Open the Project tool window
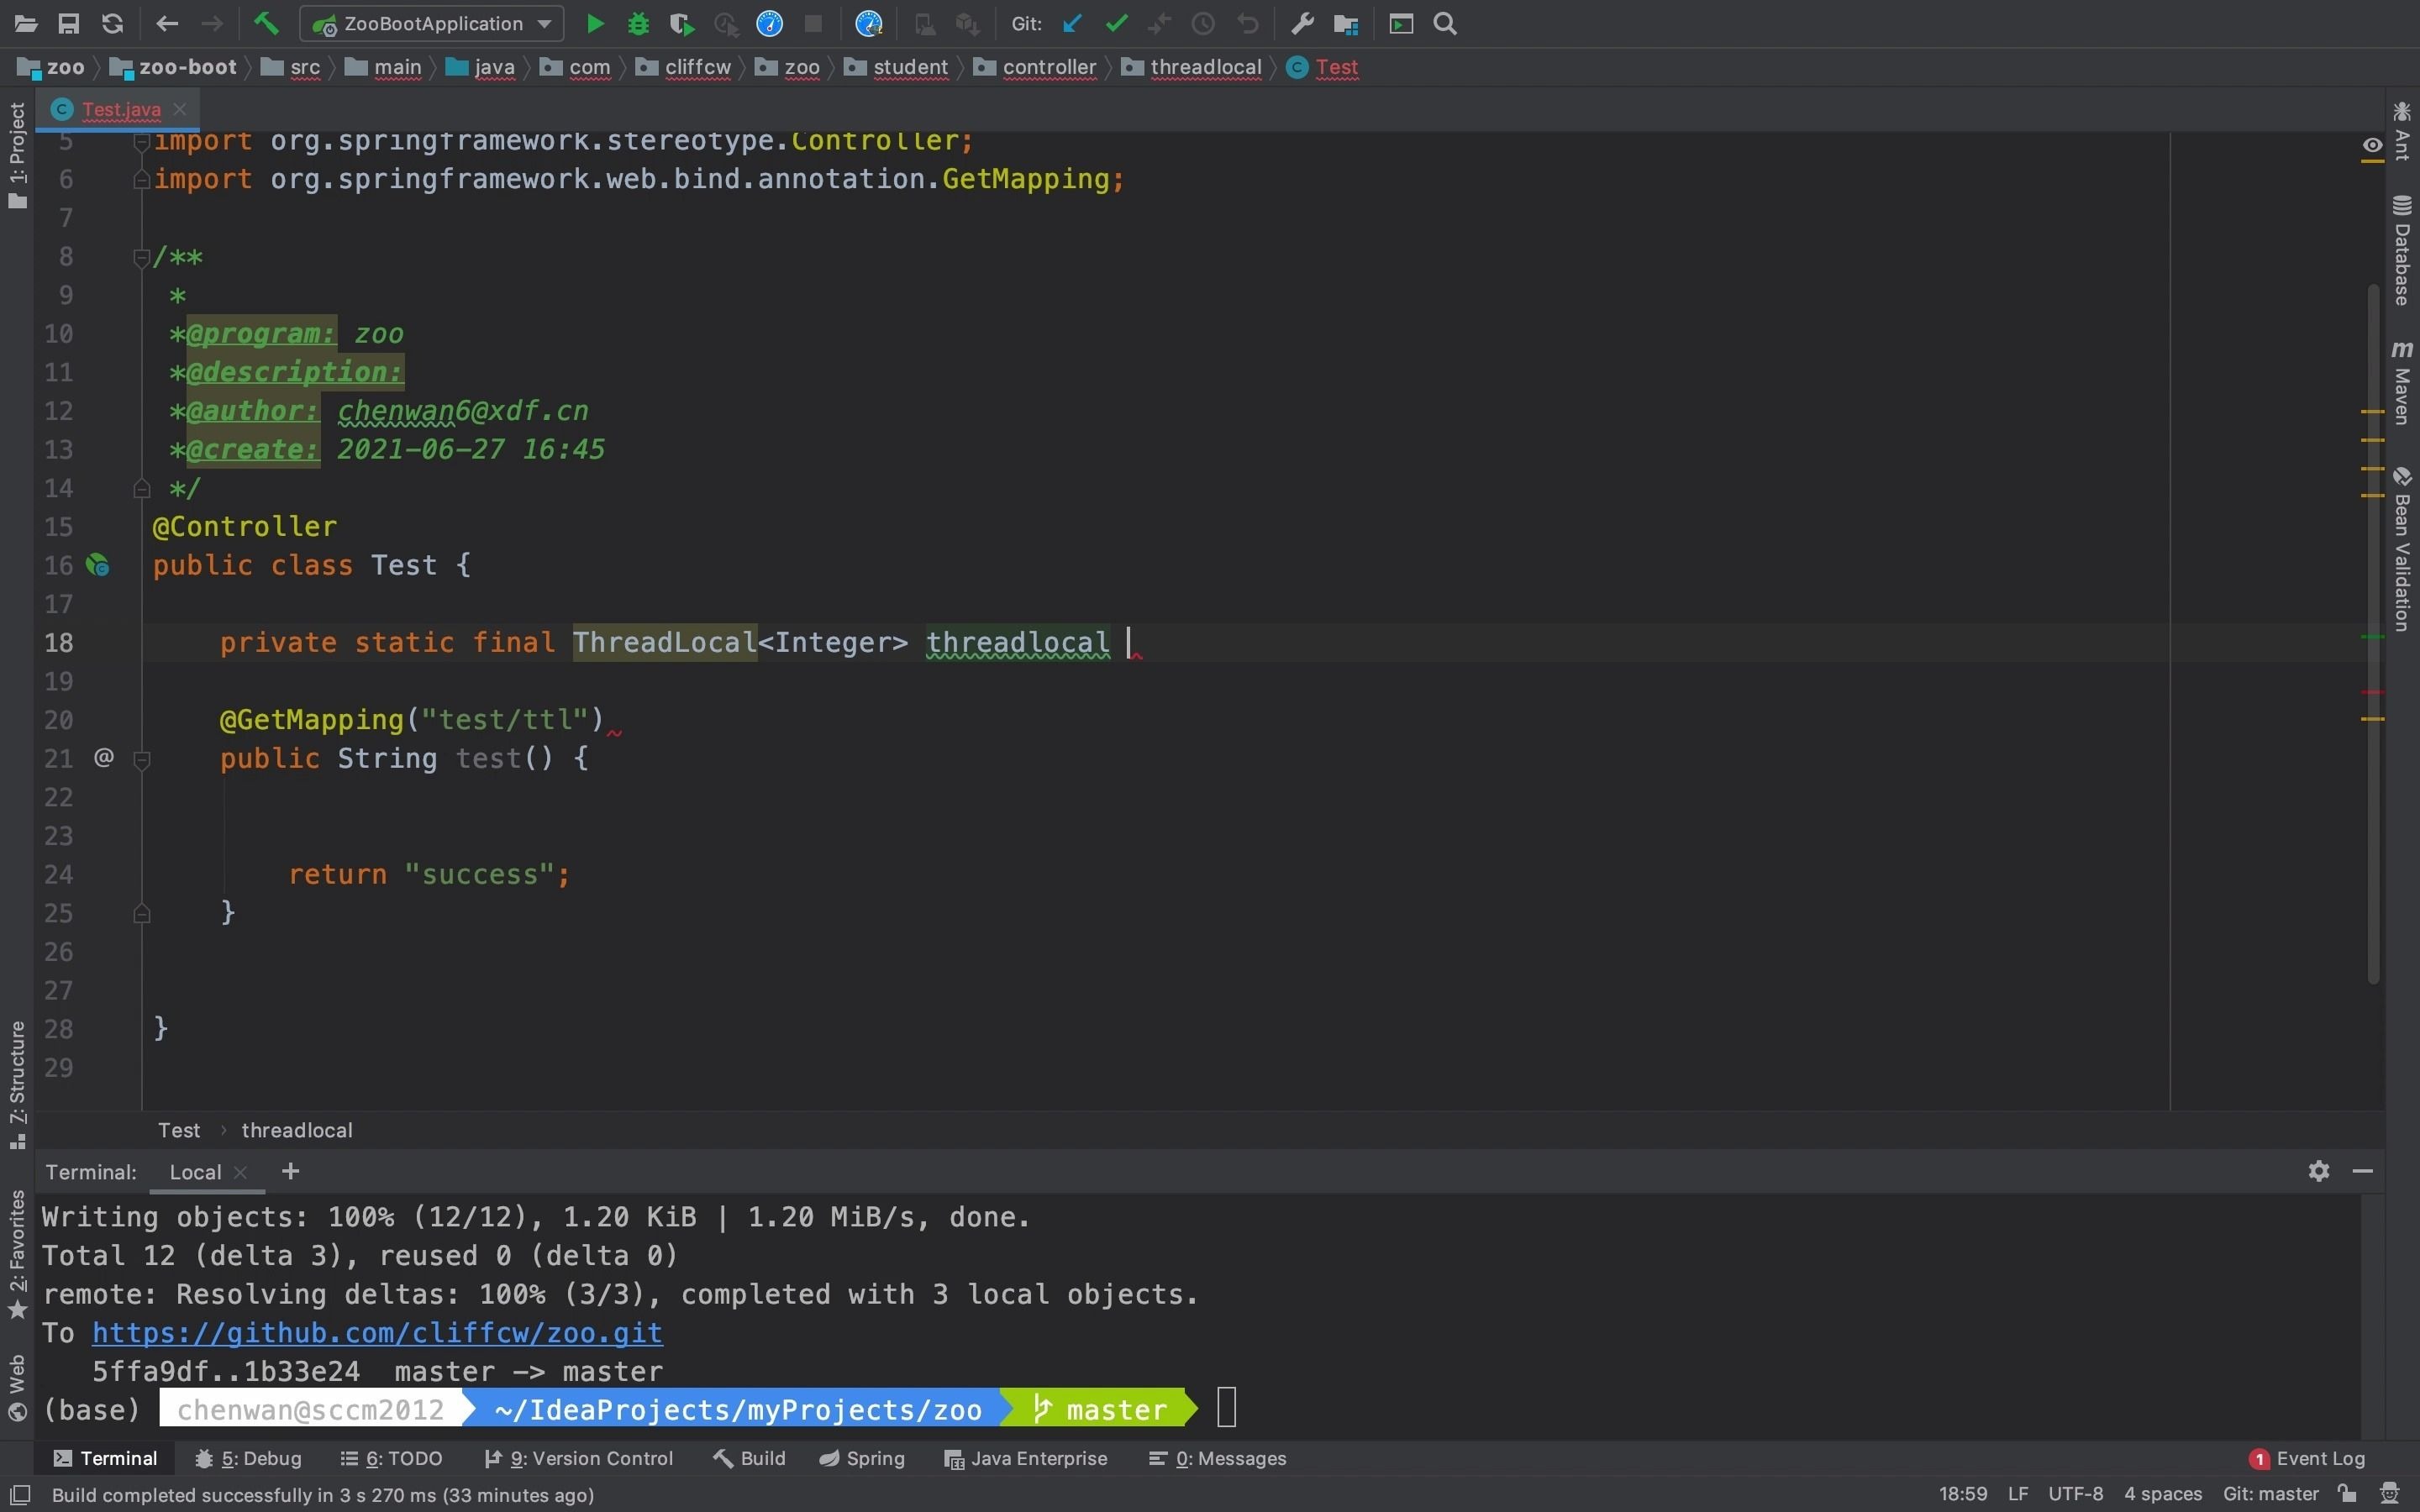The height and width of the screenshot is (1512, 2420). 17,155
